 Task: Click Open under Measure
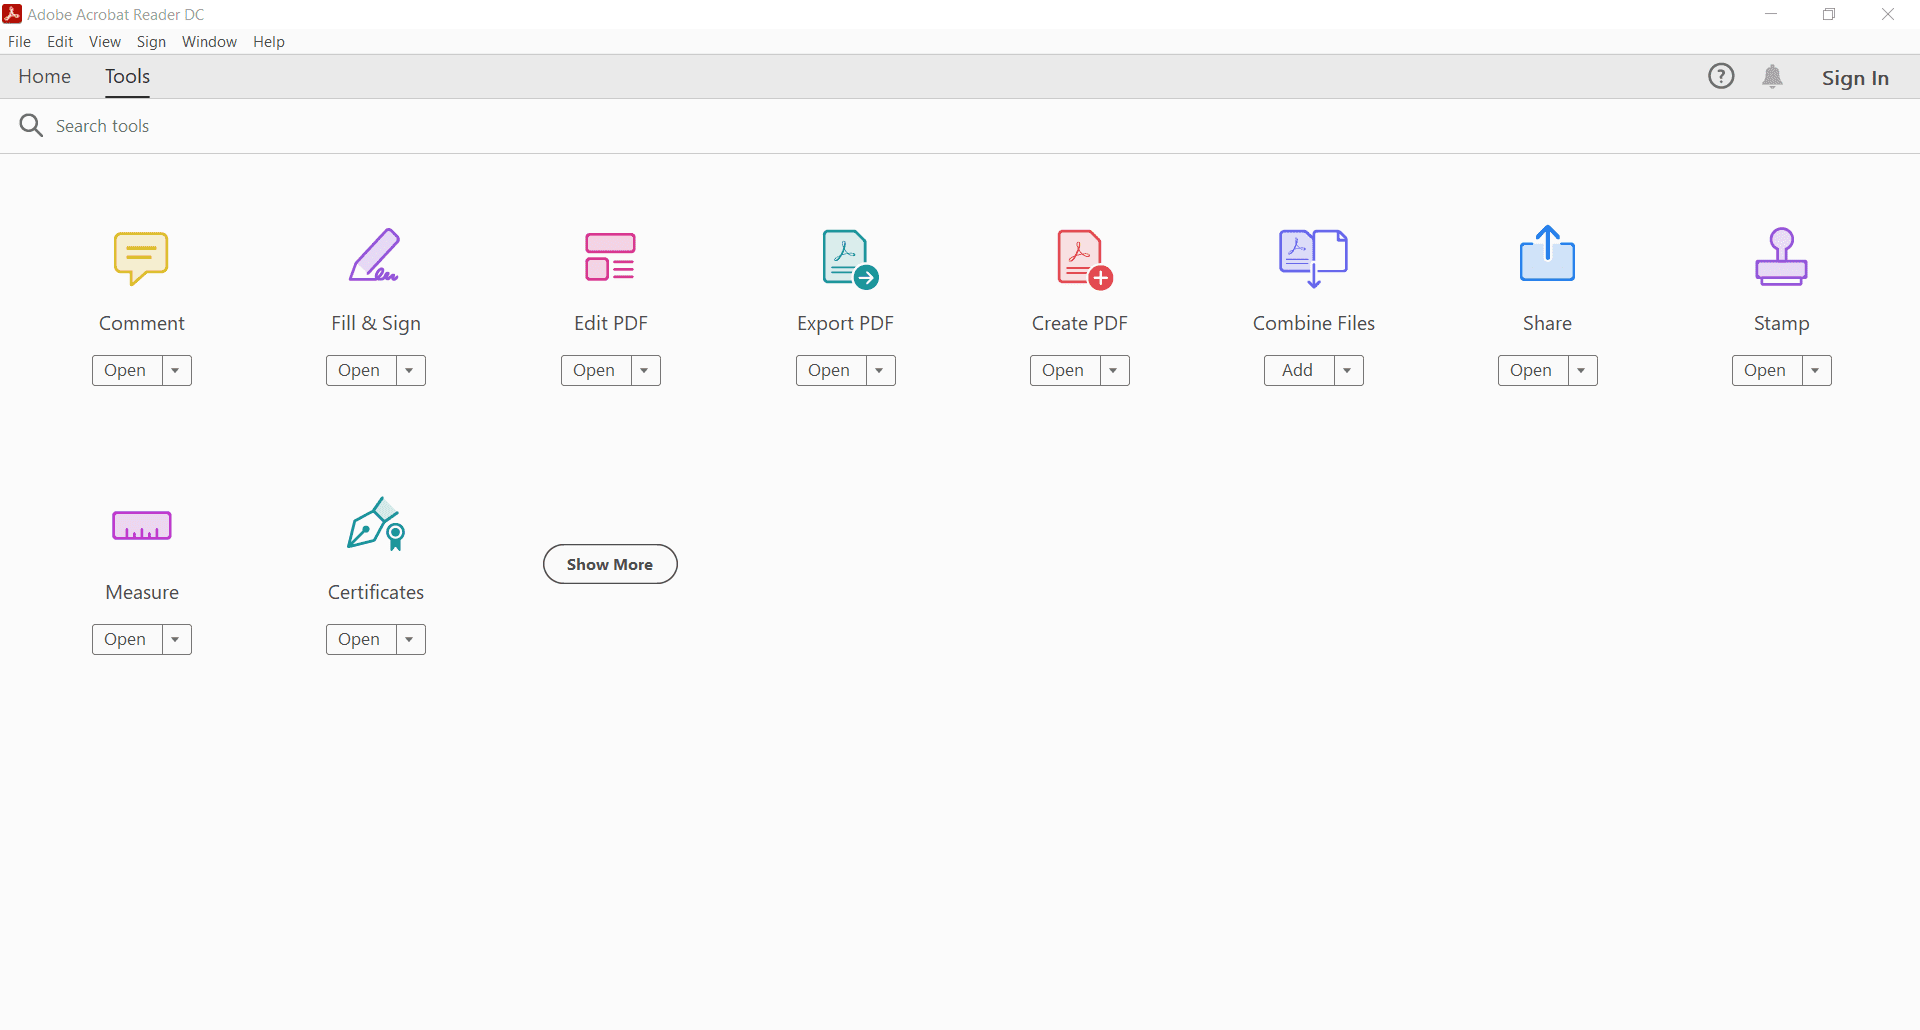pyautogui.click(x=127, y=640)
